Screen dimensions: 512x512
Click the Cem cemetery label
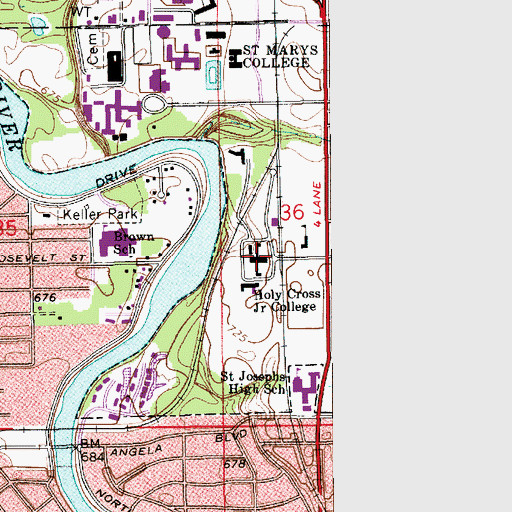click(x=93, y=50)
